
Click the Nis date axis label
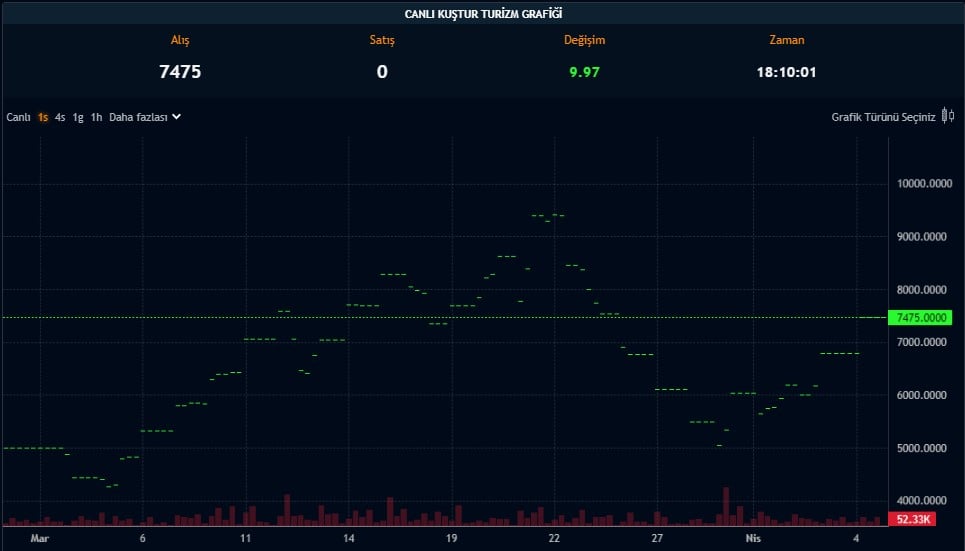coord(755,538)
